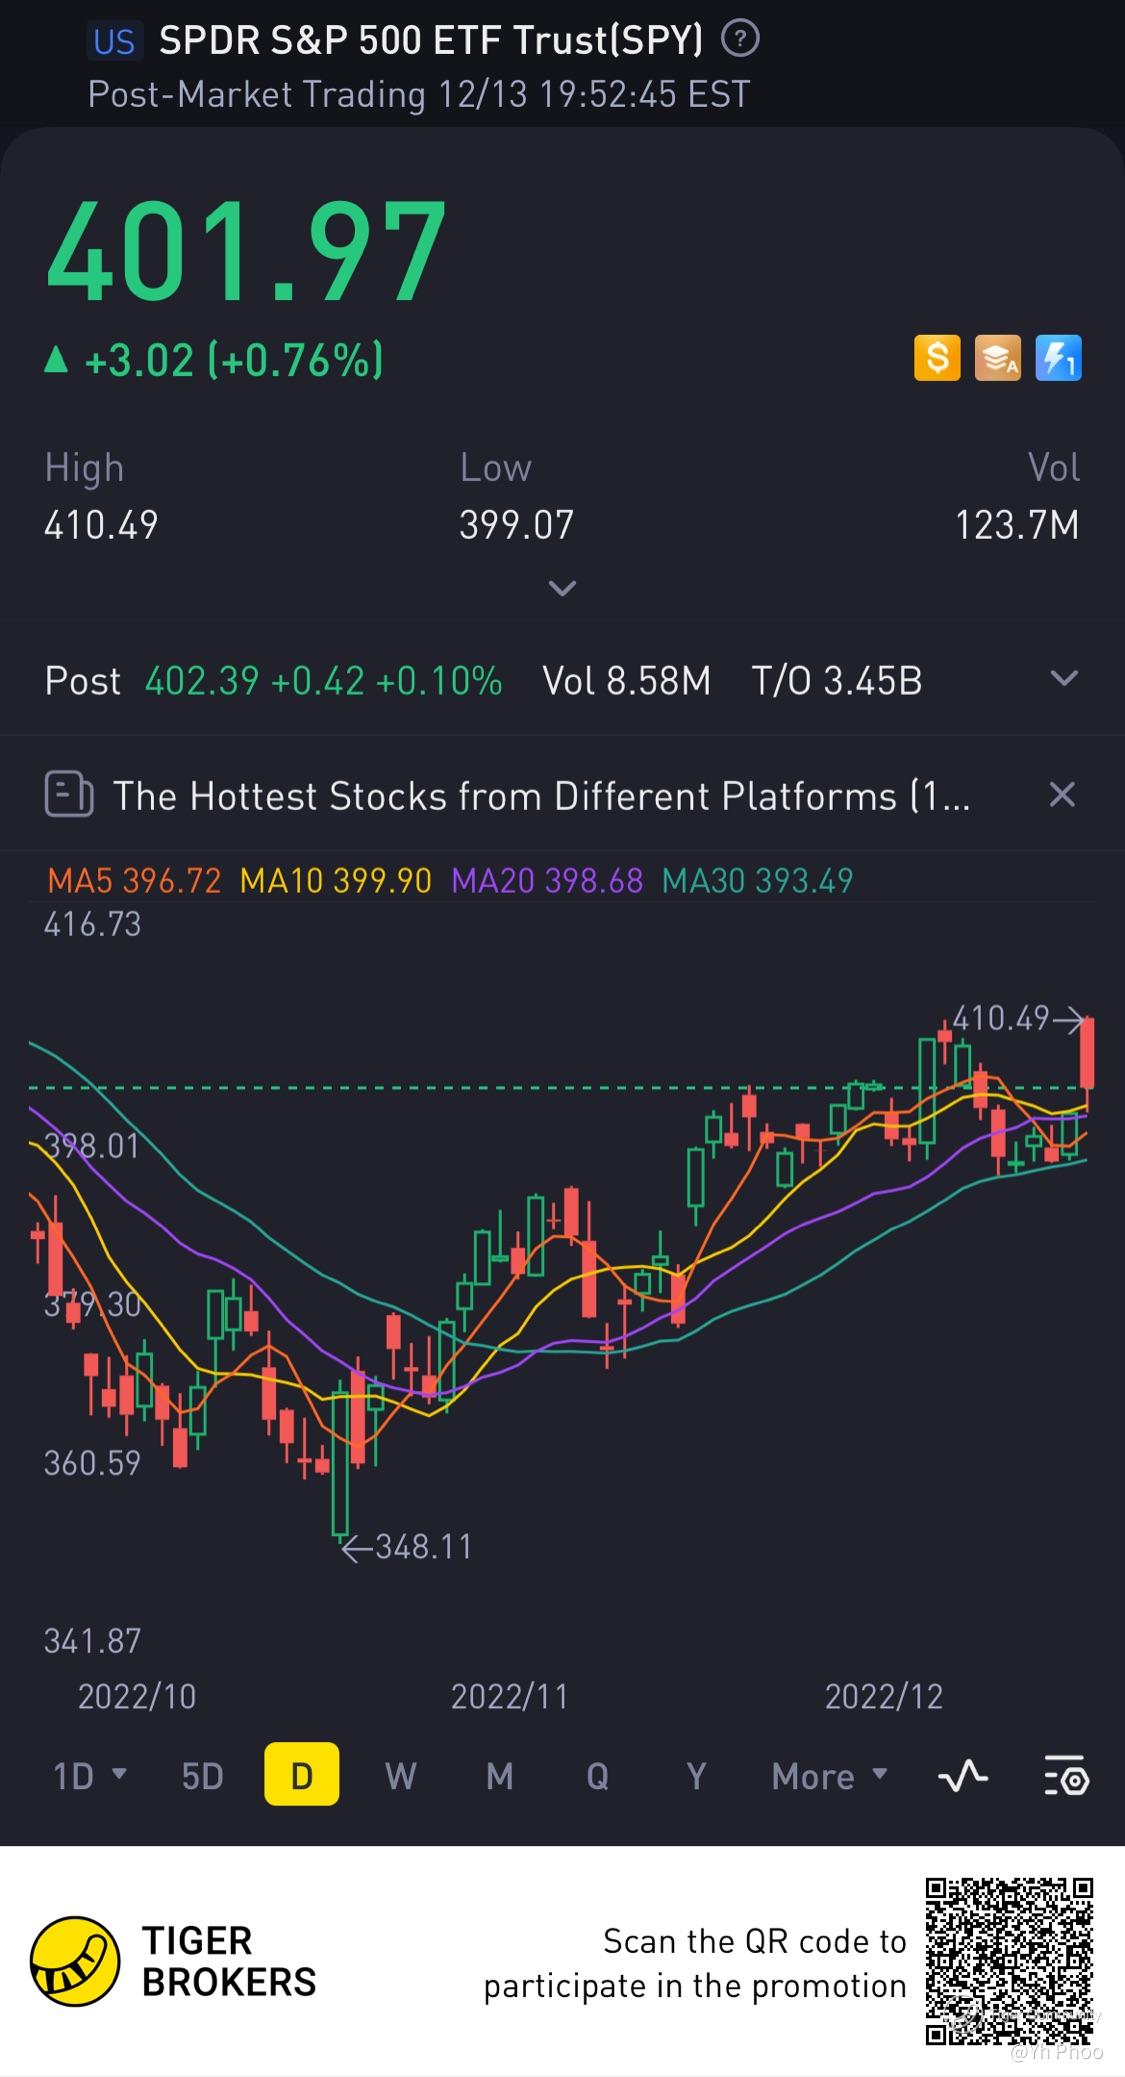Tap the promotion QR code
Screen dimensions: 1125x2077
coord(1009,1962)
